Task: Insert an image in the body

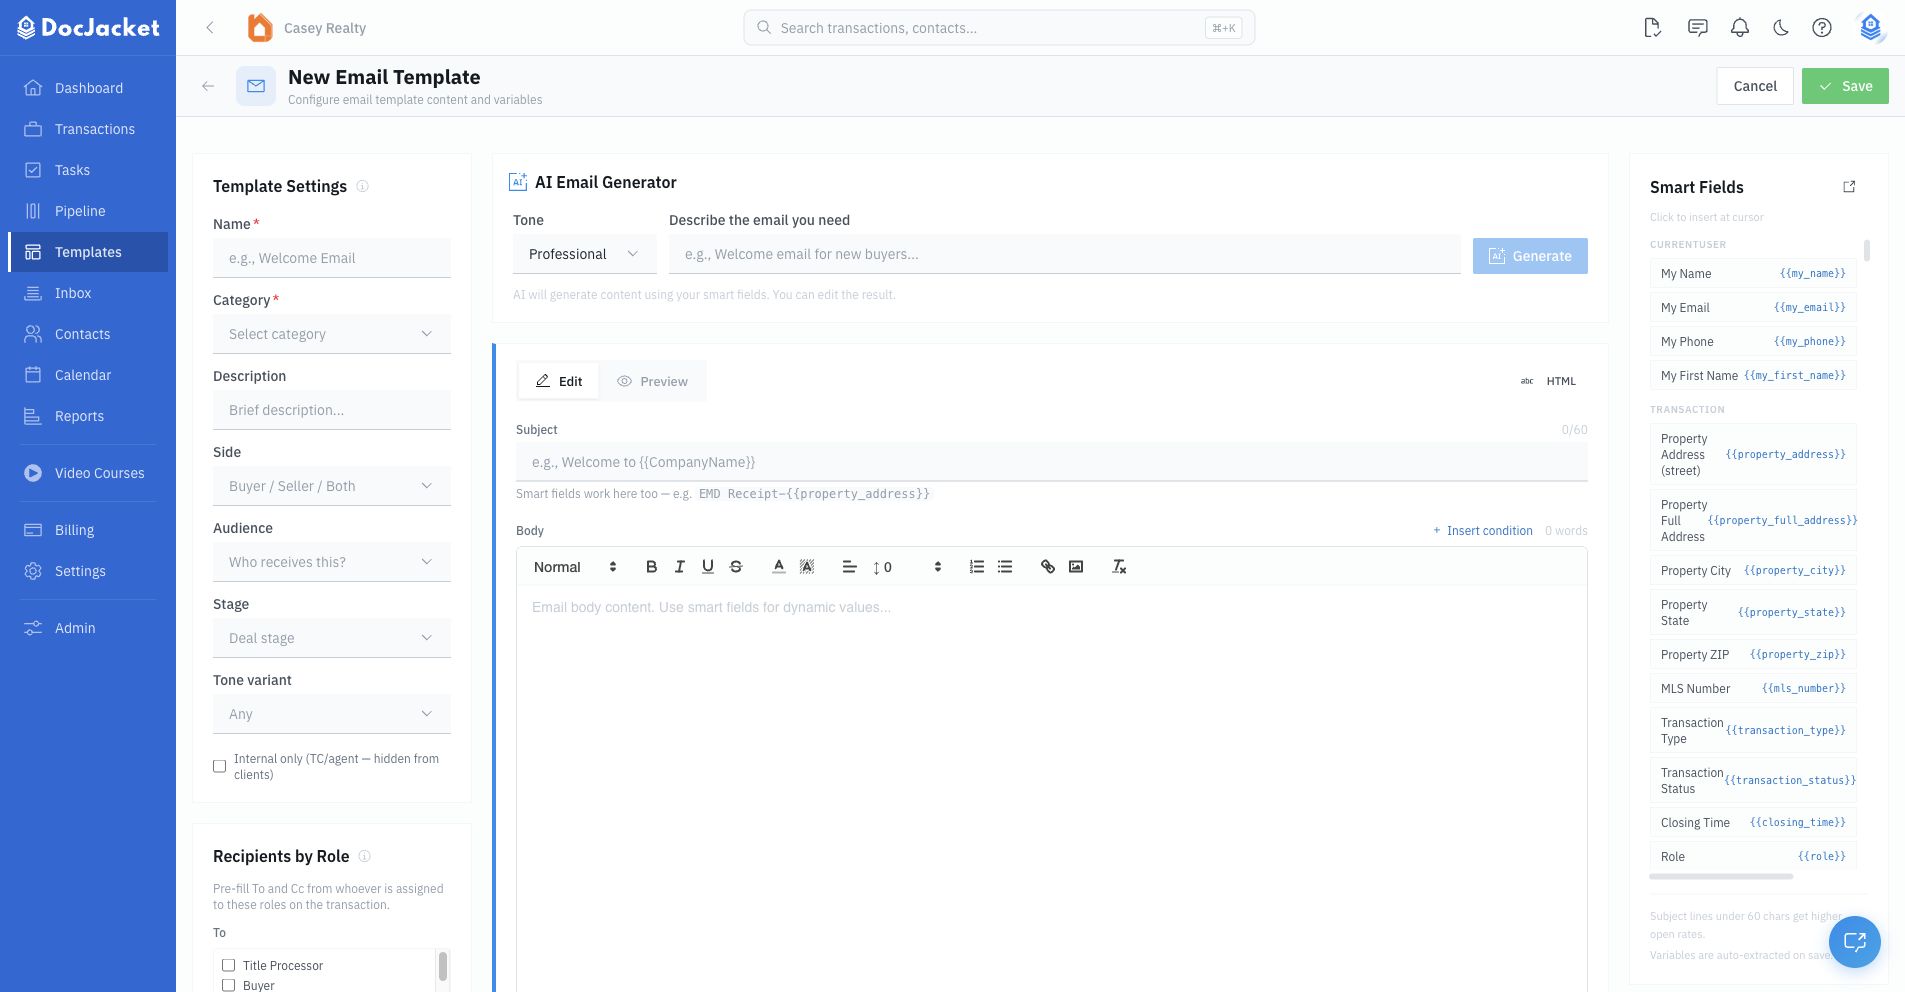Action: coord(1075,567)
